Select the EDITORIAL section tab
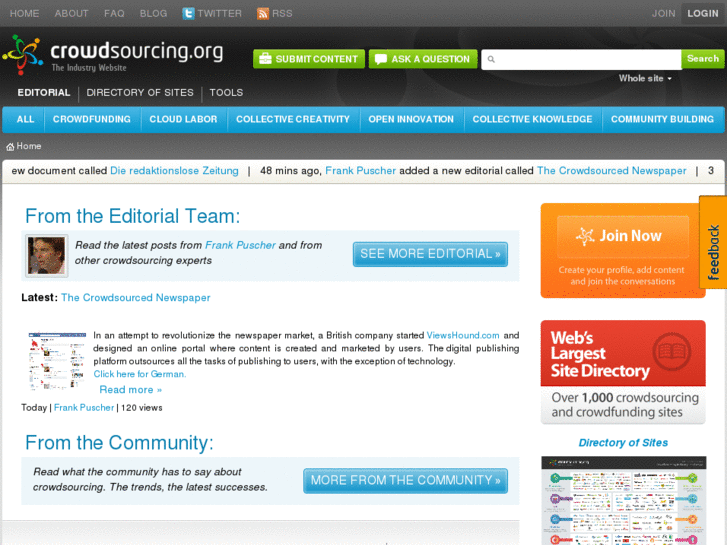Screen dimensions: 727x545 [x=44, y=92]
